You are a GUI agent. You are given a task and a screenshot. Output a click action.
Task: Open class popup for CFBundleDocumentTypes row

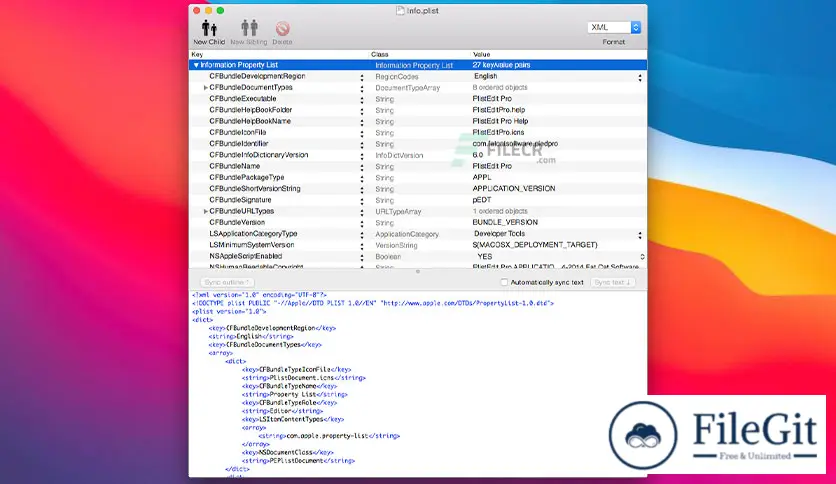[x=362, y=88]
